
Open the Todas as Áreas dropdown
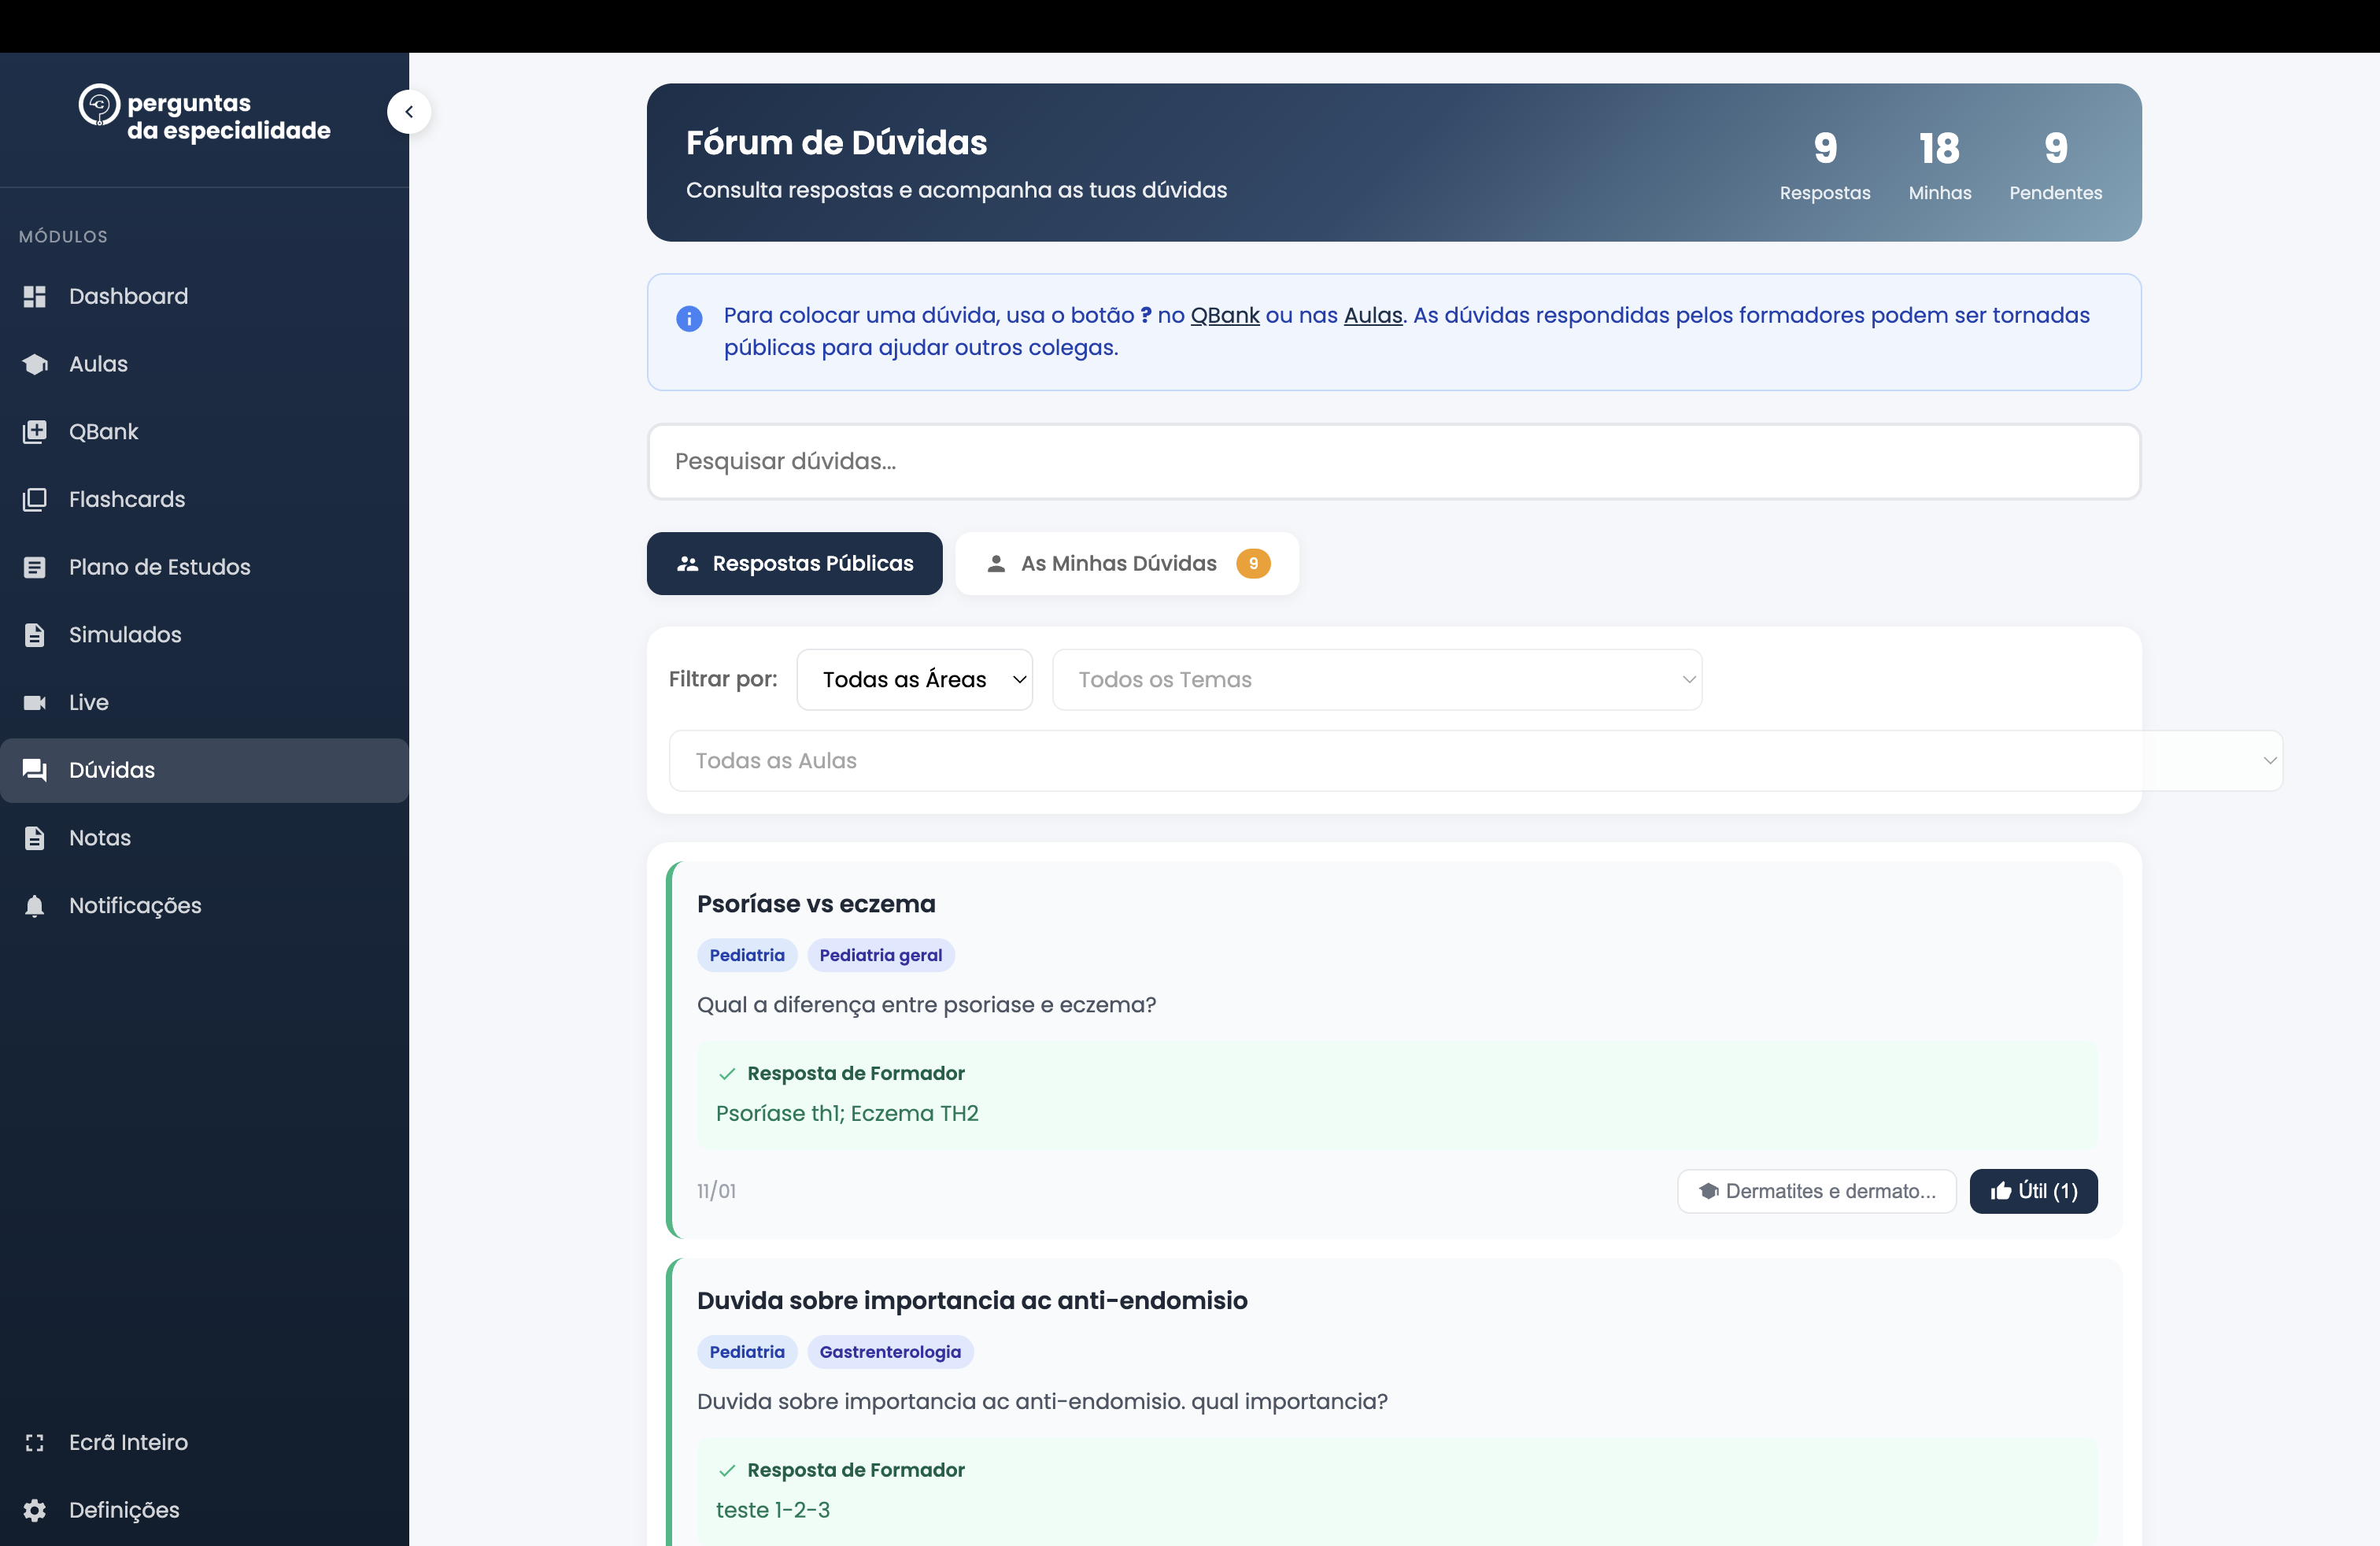(914, 680)
